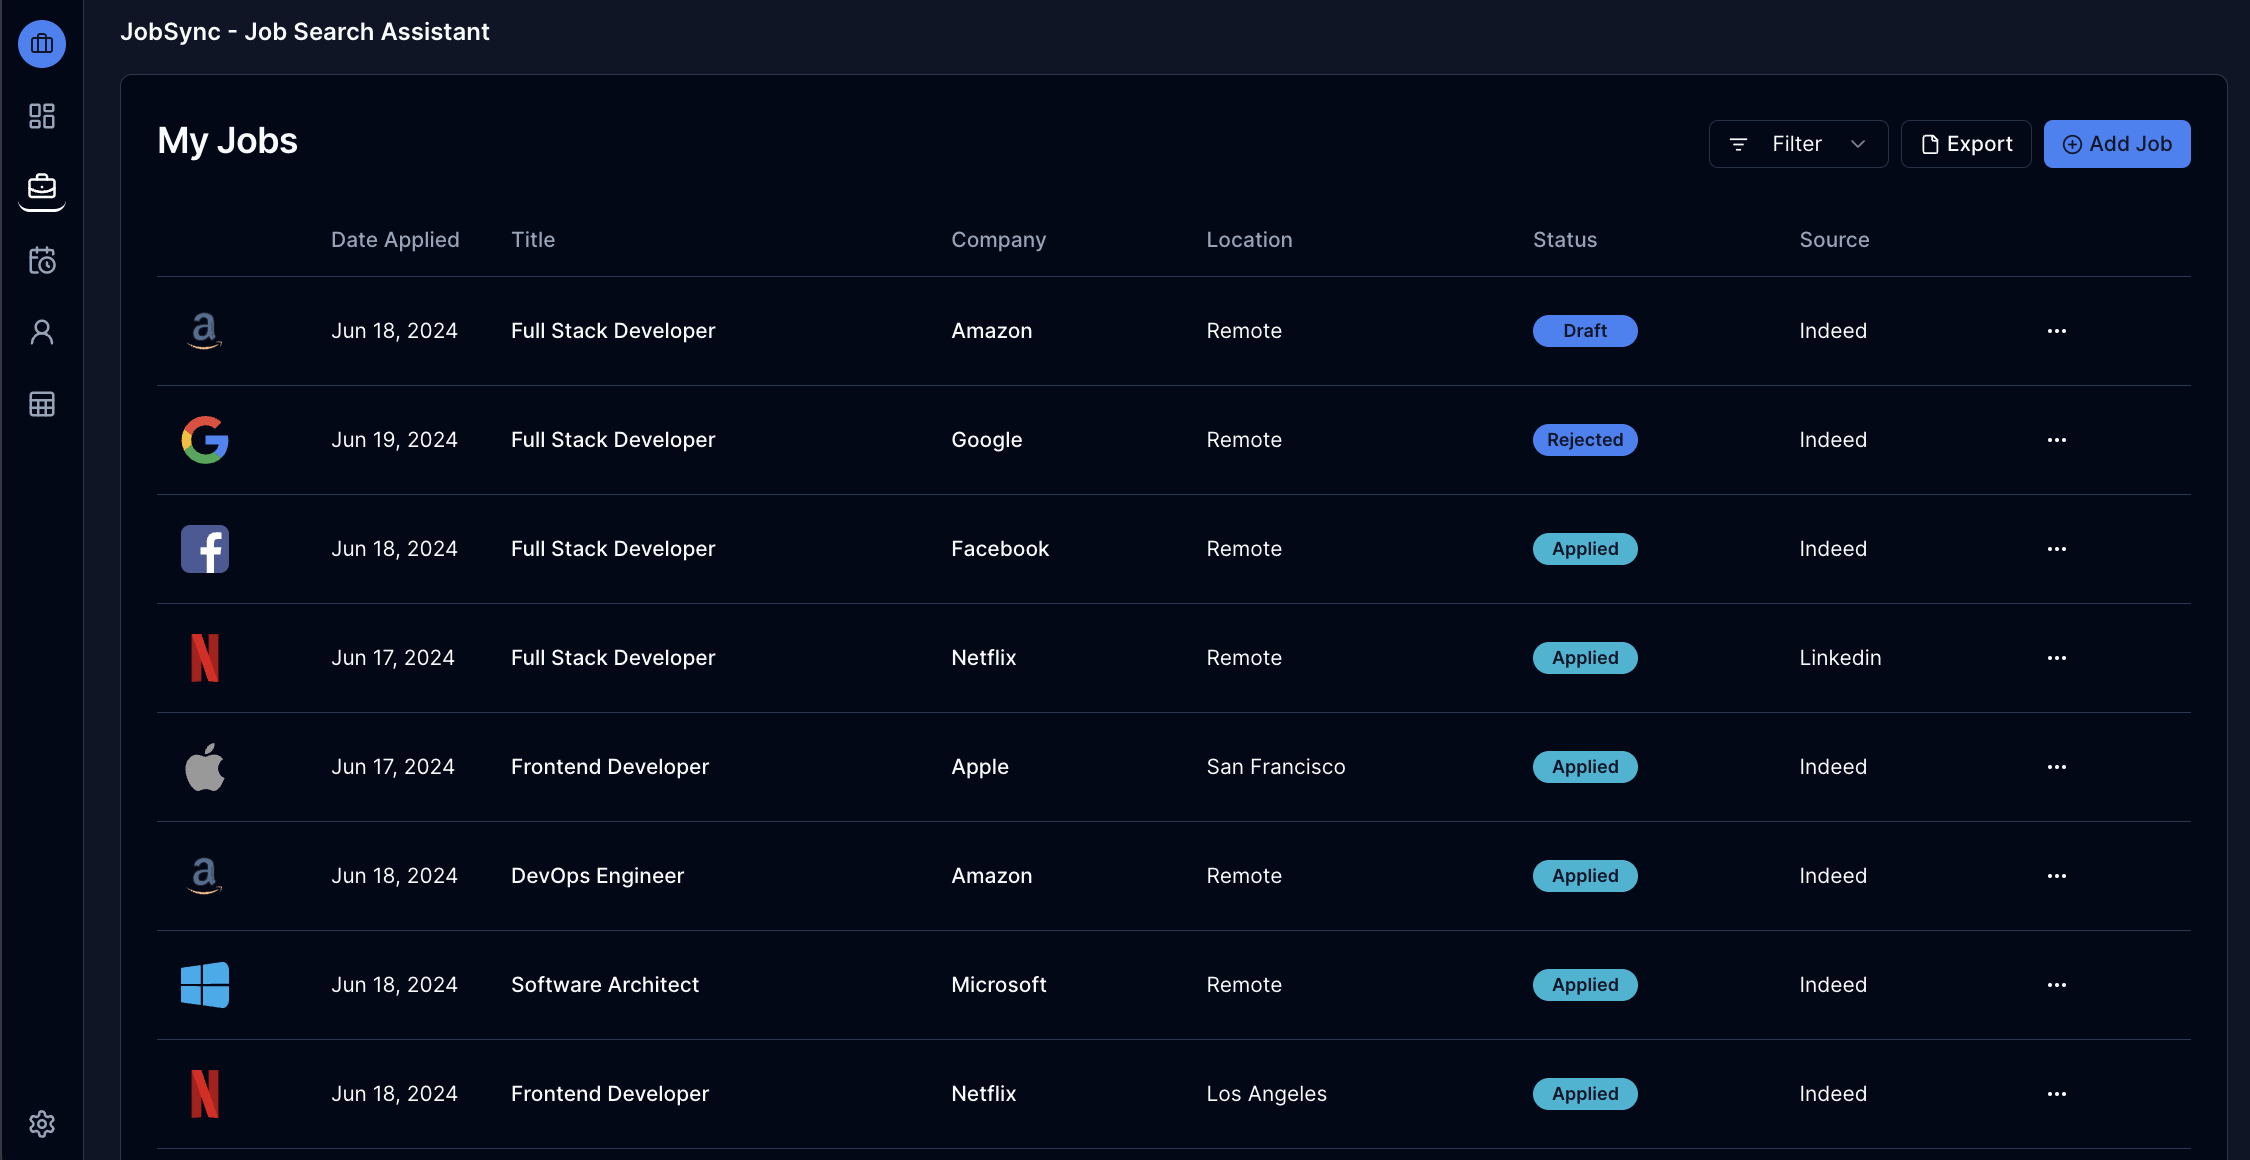Open actions menu for Apple row
Image resolution: width=2250 pixels, height=1160 pixels.
(2057, 767)
